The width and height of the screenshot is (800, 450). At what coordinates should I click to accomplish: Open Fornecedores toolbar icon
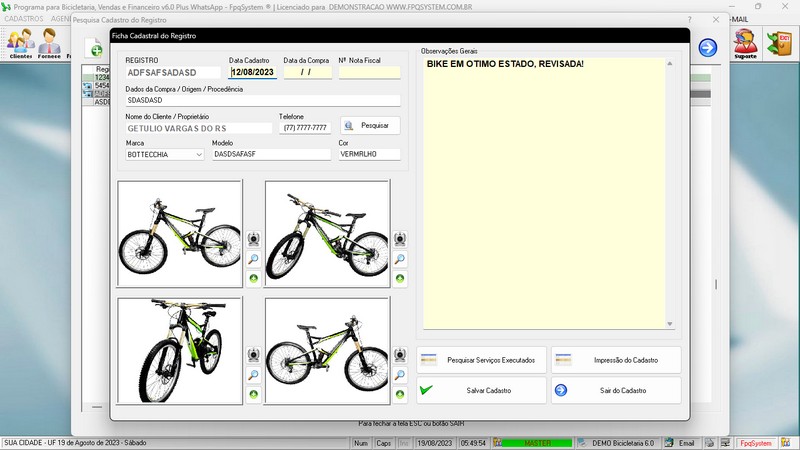pos(49,44)
